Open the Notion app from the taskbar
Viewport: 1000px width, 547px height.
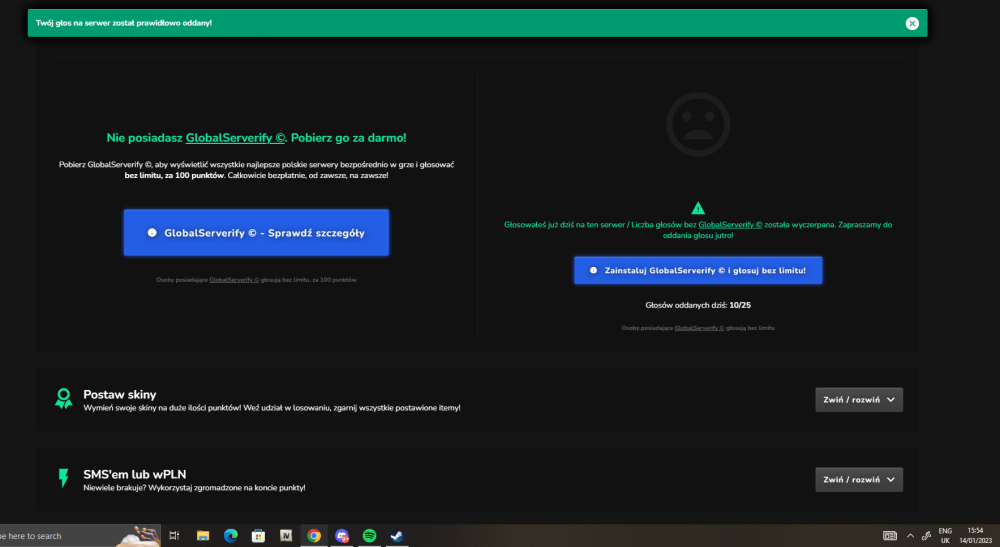click(286, 536)
